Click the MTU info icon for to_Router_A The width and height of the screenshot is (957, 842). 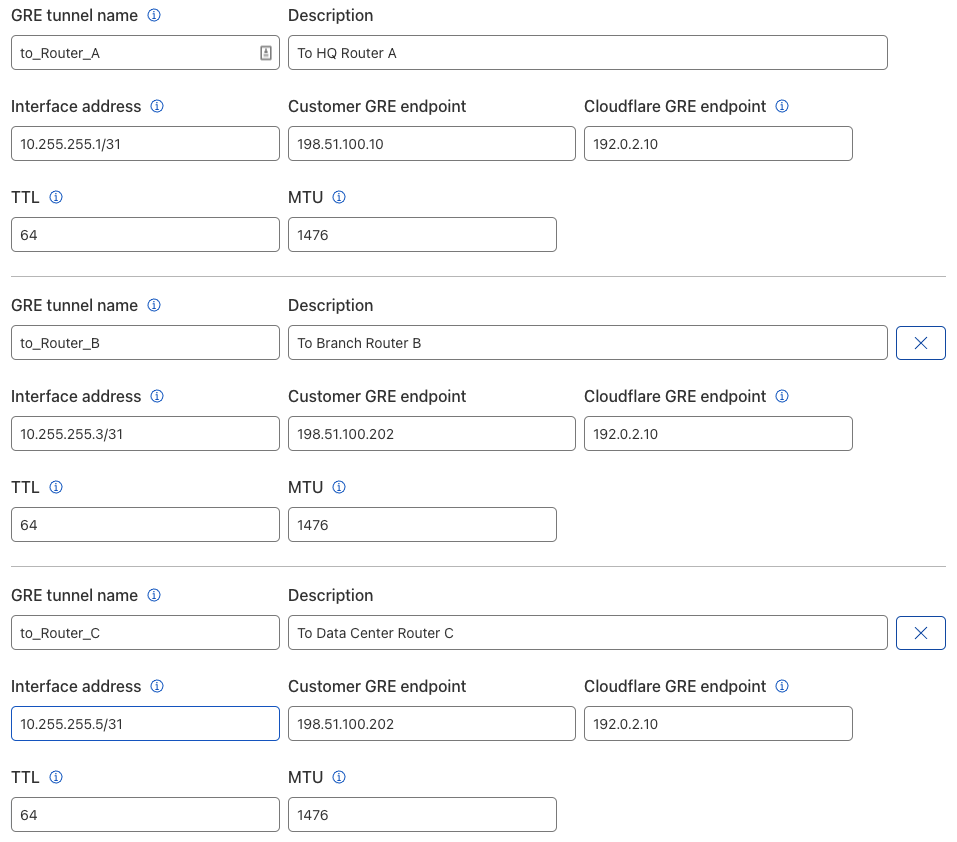pos(339,197)
